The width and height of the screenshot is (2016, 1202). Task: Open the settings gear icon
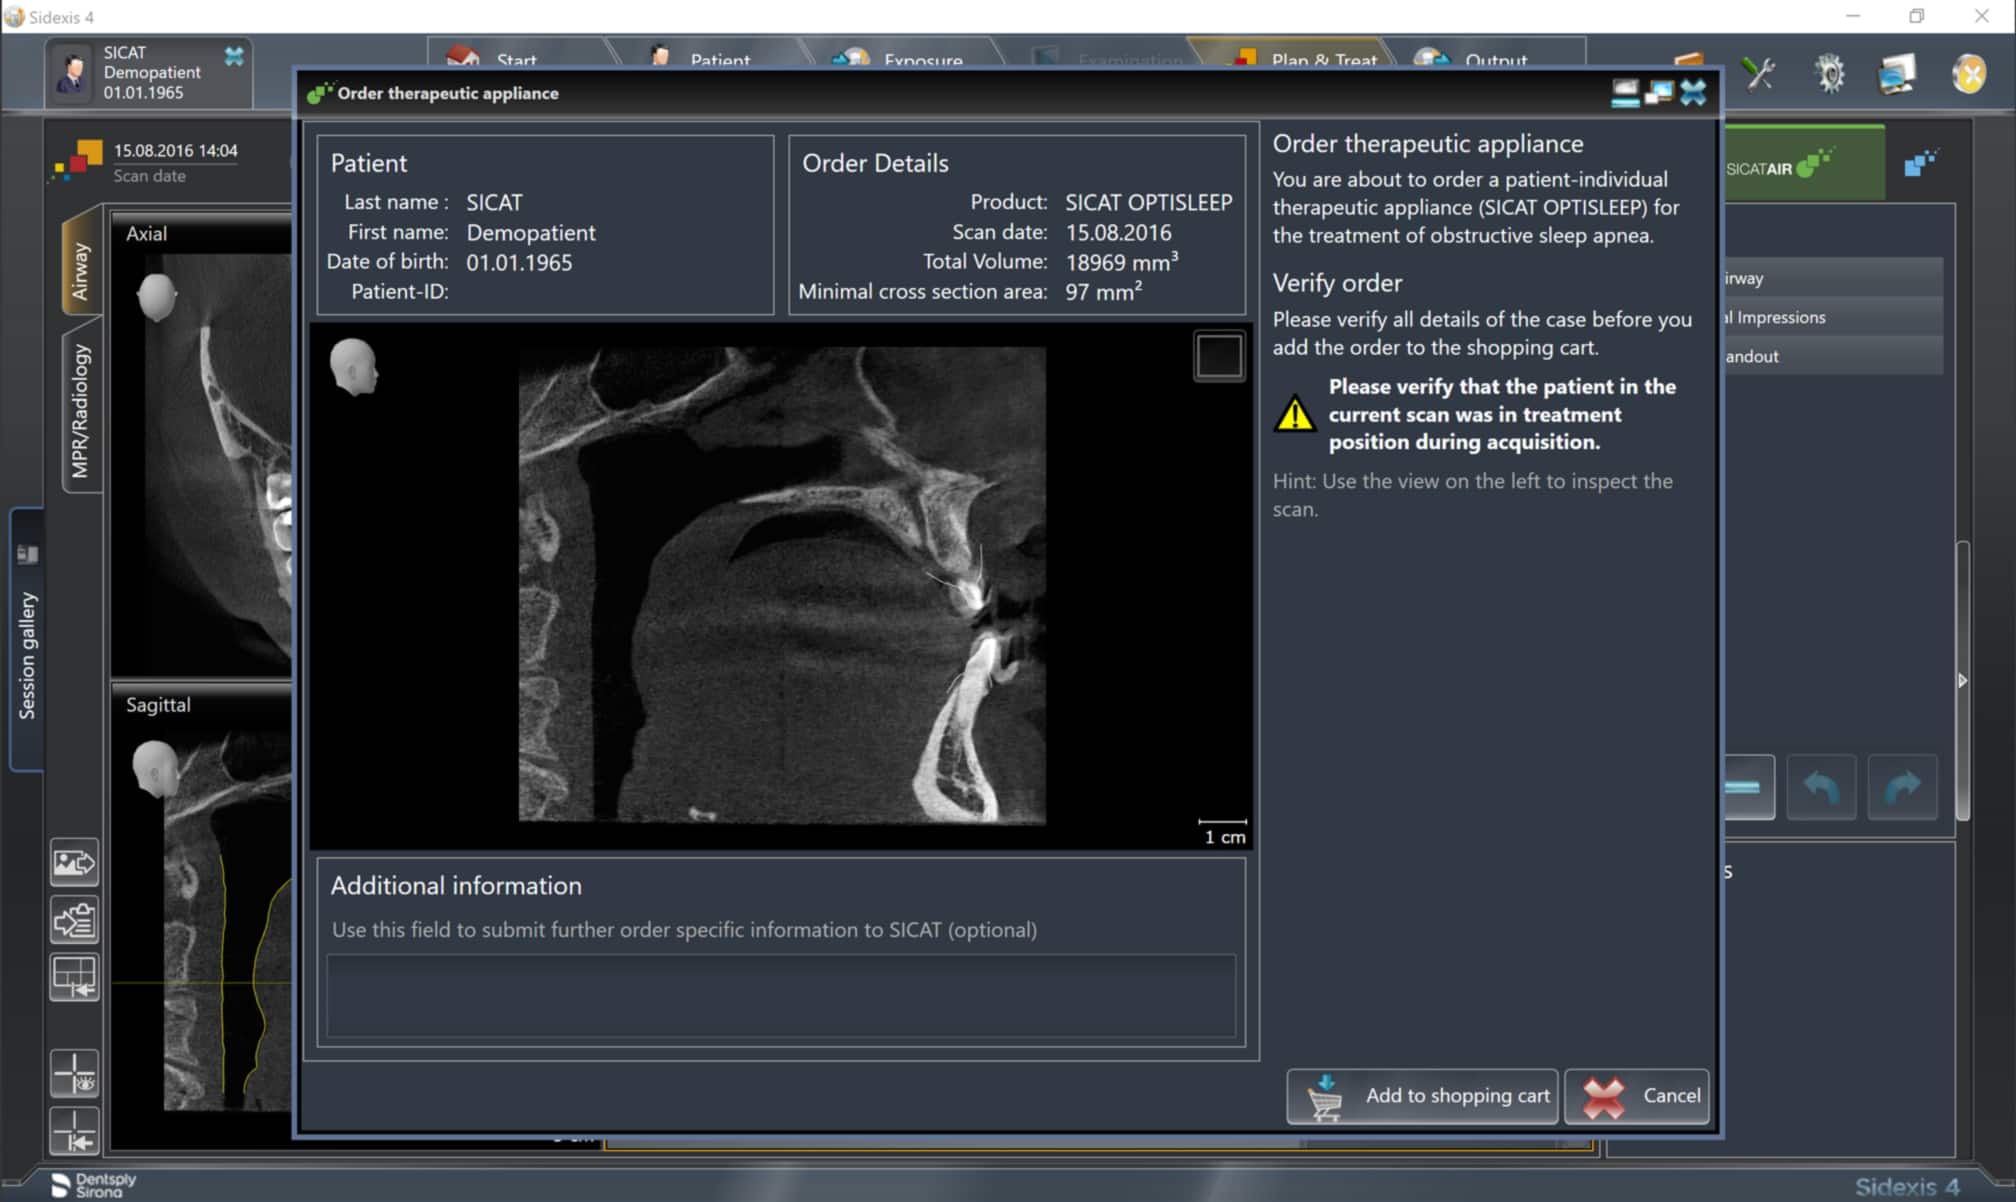coord(1830,73)
